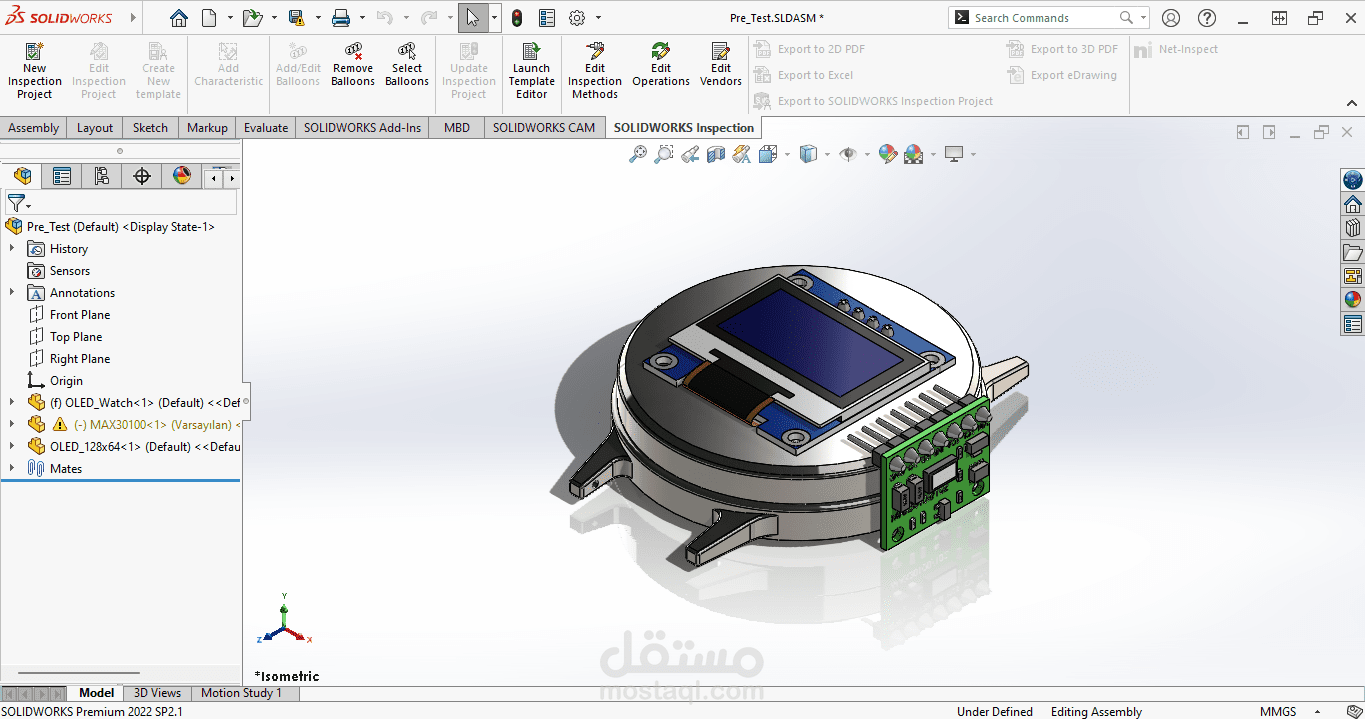Select the Front Plane in the tree
Screen dimensions: 1365x719
tap(80, 314)
